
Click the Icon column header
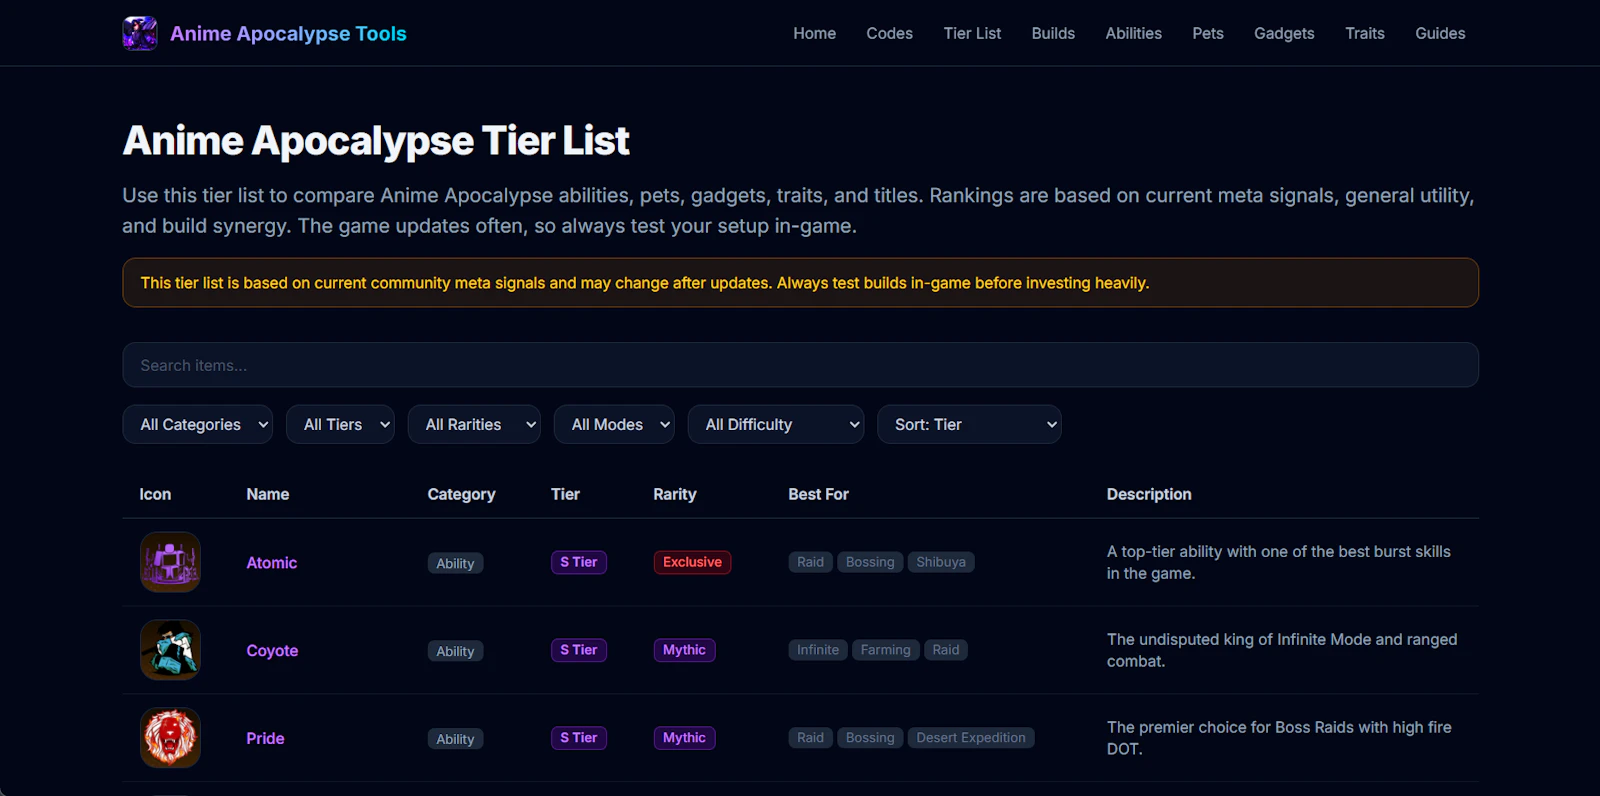155,494
